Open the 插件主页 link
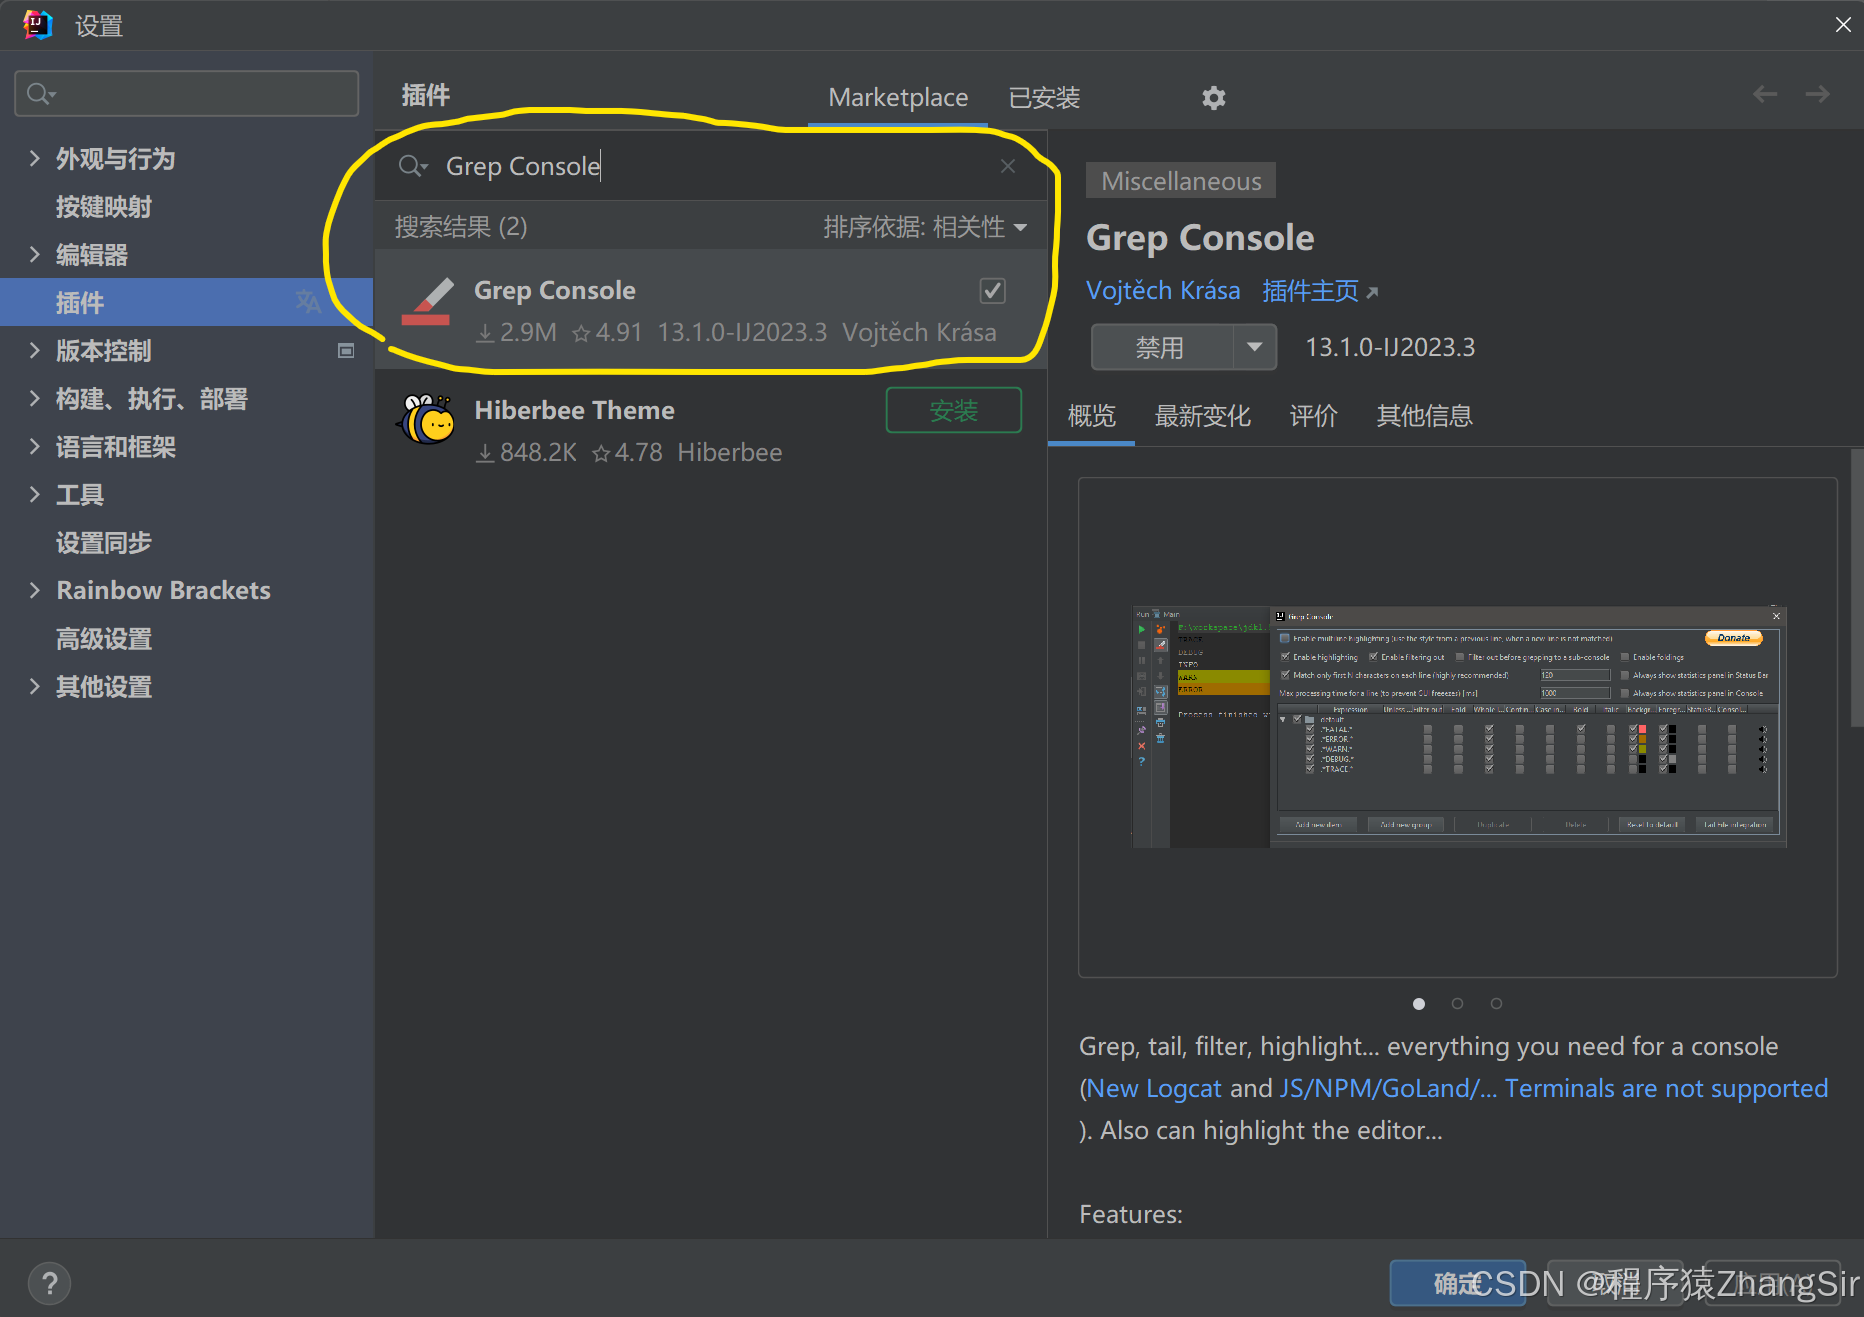The height and width of the screenshot is (1317, 1864). click(1320, 291)
